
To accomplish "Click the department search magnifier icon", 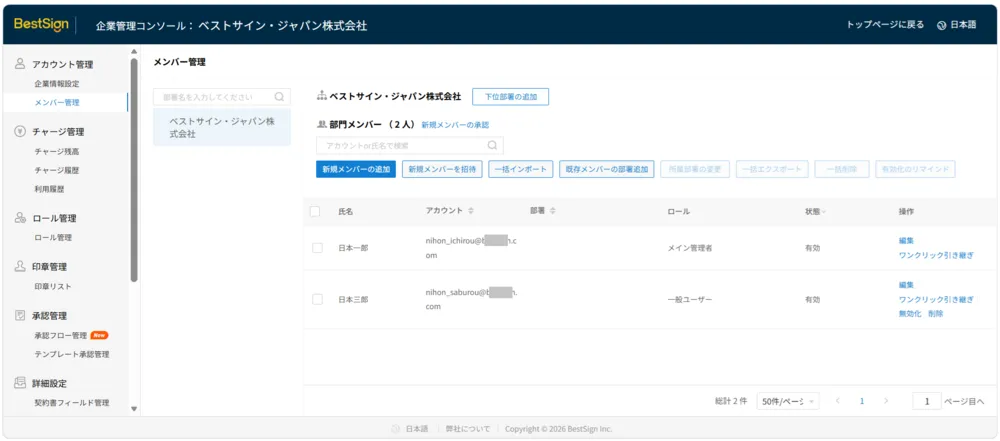I will (x=279, y=97).
